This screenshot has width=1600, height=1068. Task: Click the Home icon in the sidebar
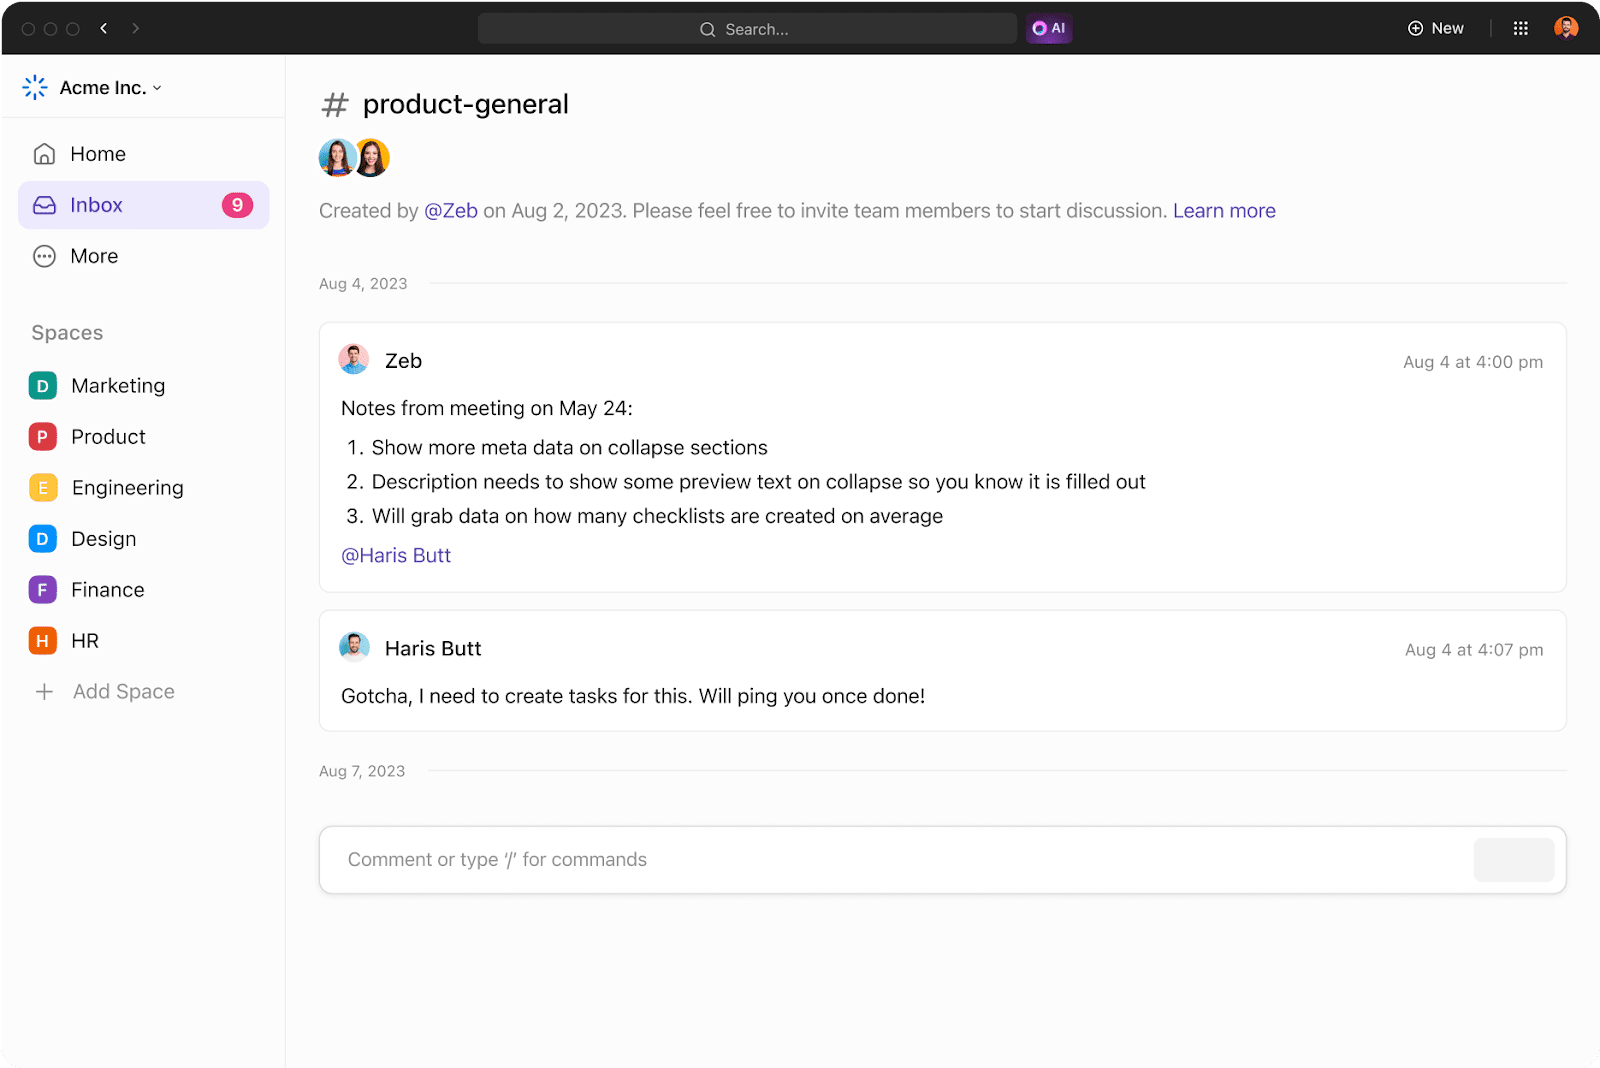click(44, 153)
